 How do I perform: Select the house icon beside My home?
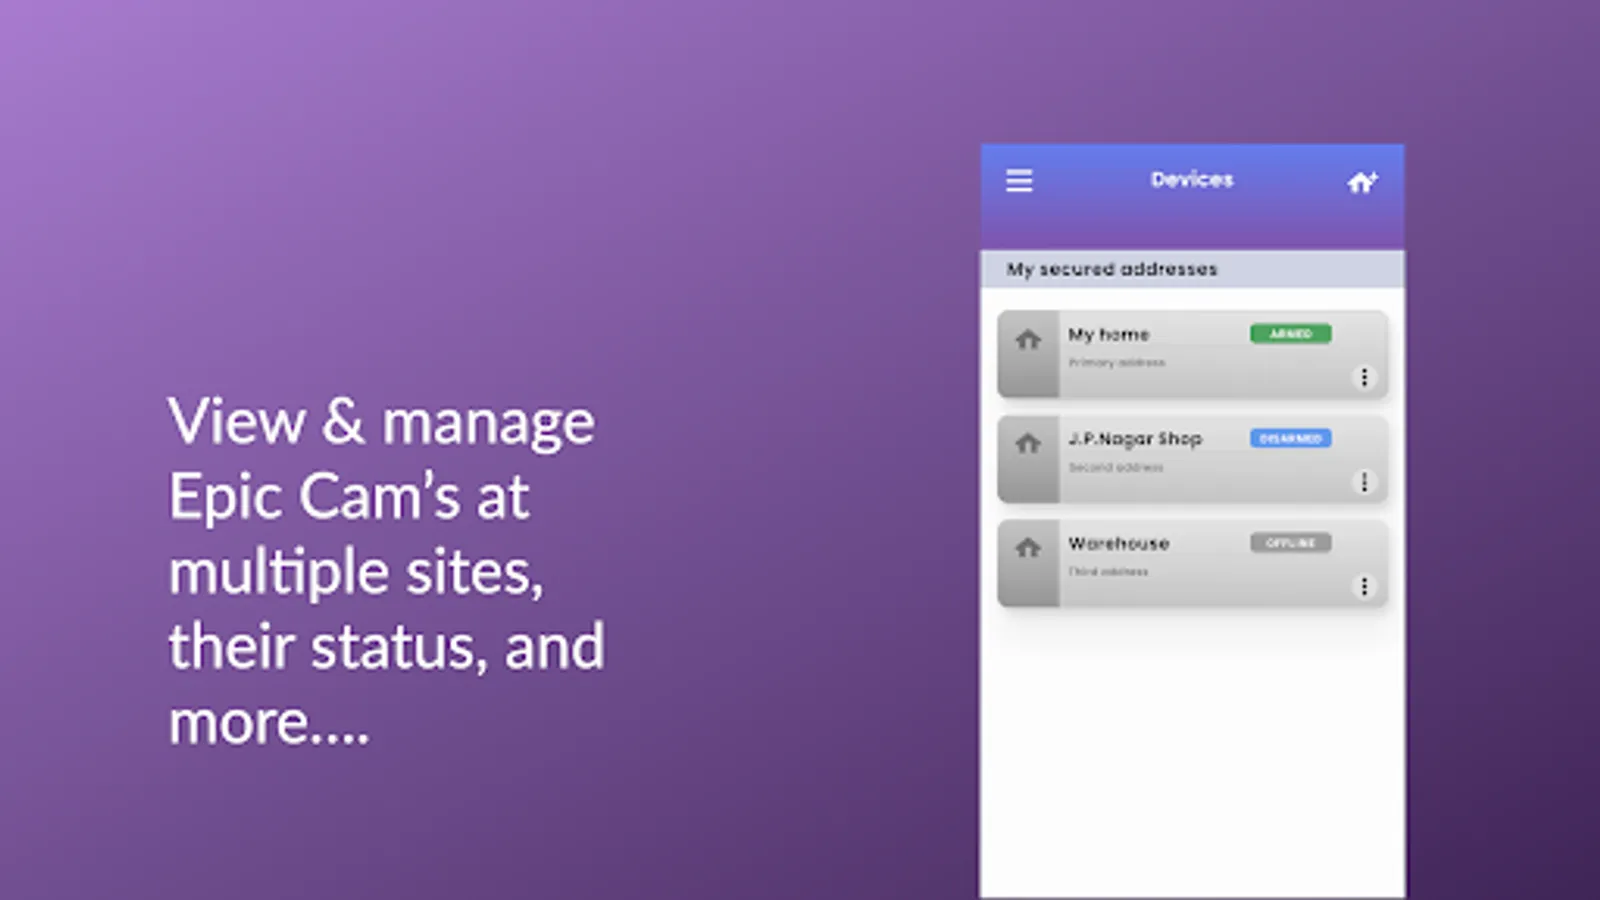pyautogui.click(x=1028, y=340)
